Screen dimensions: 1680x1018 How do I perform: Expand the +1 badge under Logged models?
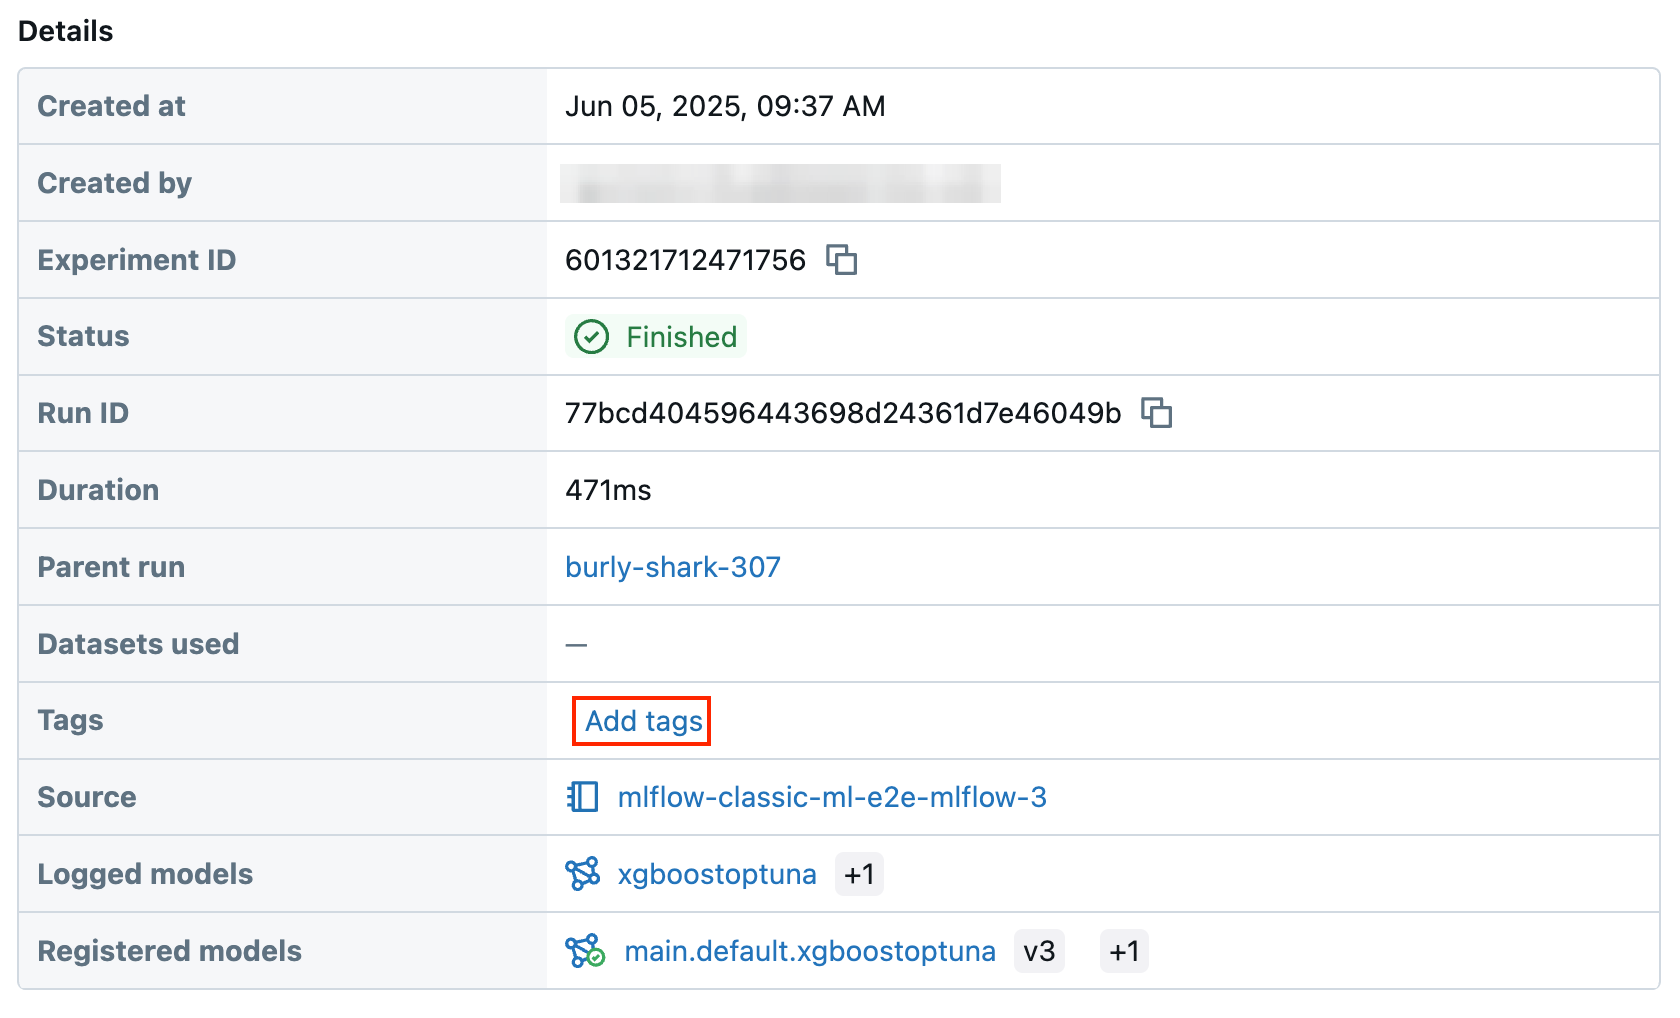coord(859,873)
